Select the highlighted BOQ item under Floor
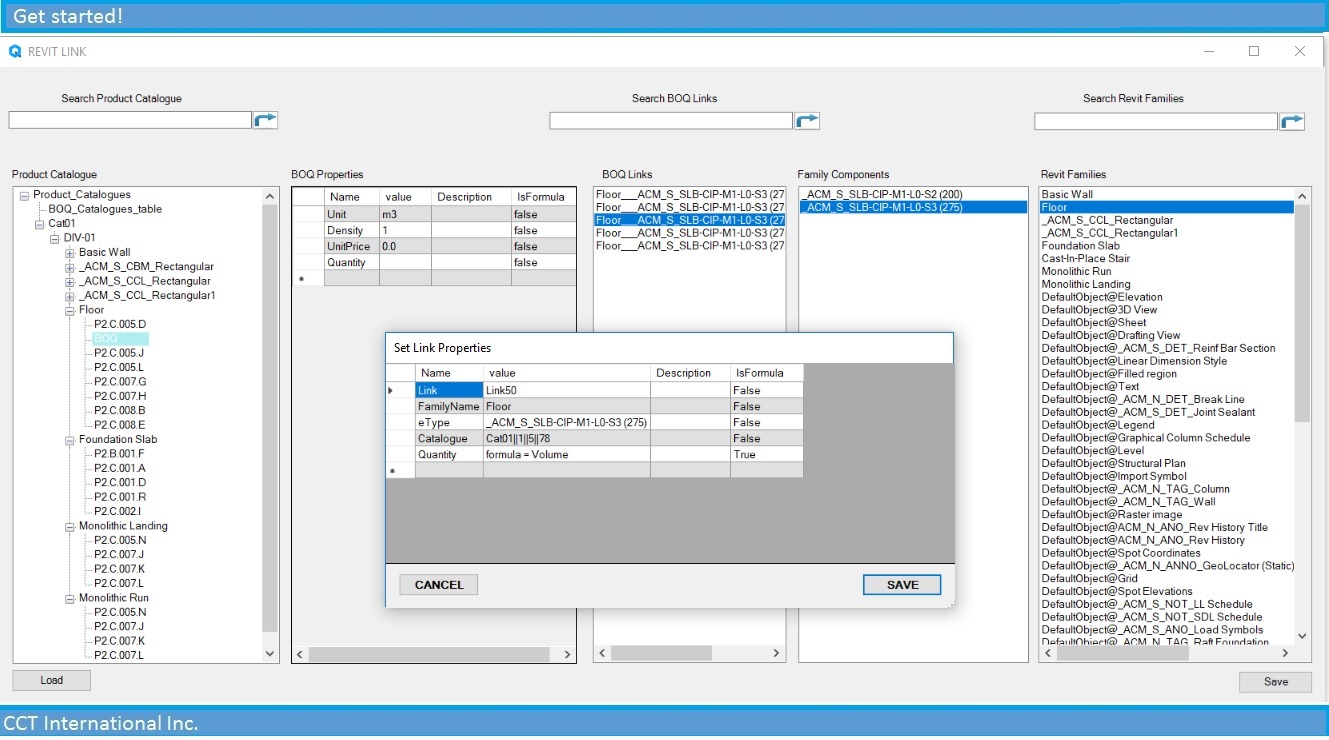This screenshot has width=1329, height=740. pos(107,338)
